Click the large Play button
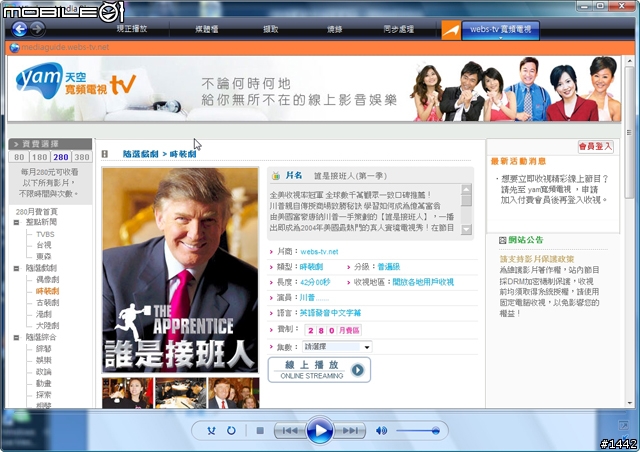 point(320,430)
